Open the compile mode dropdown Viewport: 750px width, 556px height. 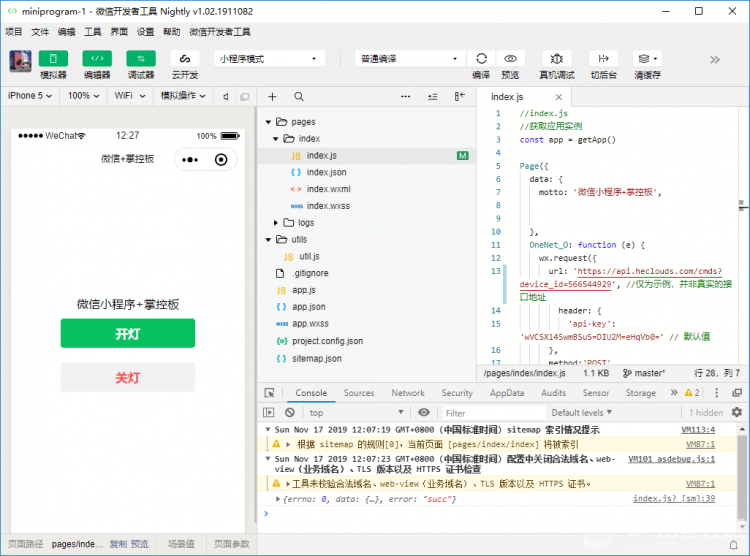point(410,59)
